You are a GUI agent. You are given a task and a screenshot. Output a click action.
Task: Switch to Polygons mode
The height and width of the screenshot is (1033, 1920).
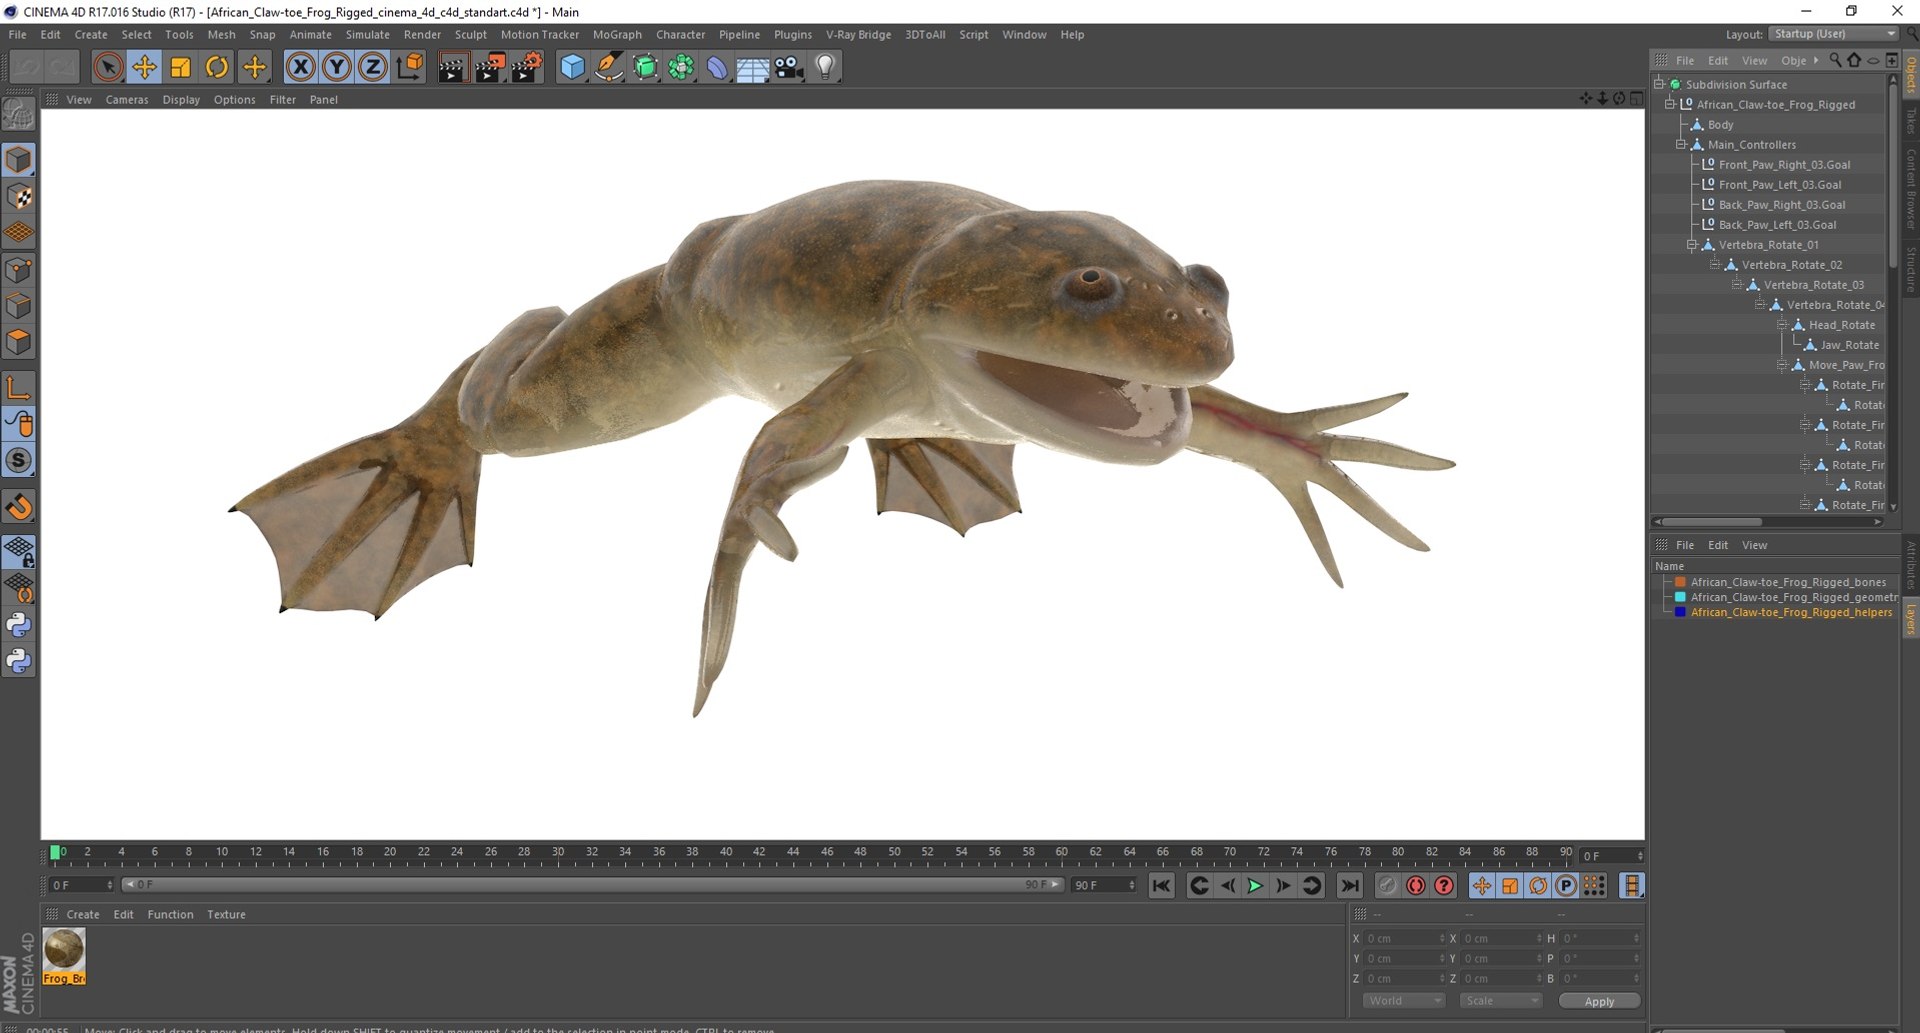[x=19, y=342]
